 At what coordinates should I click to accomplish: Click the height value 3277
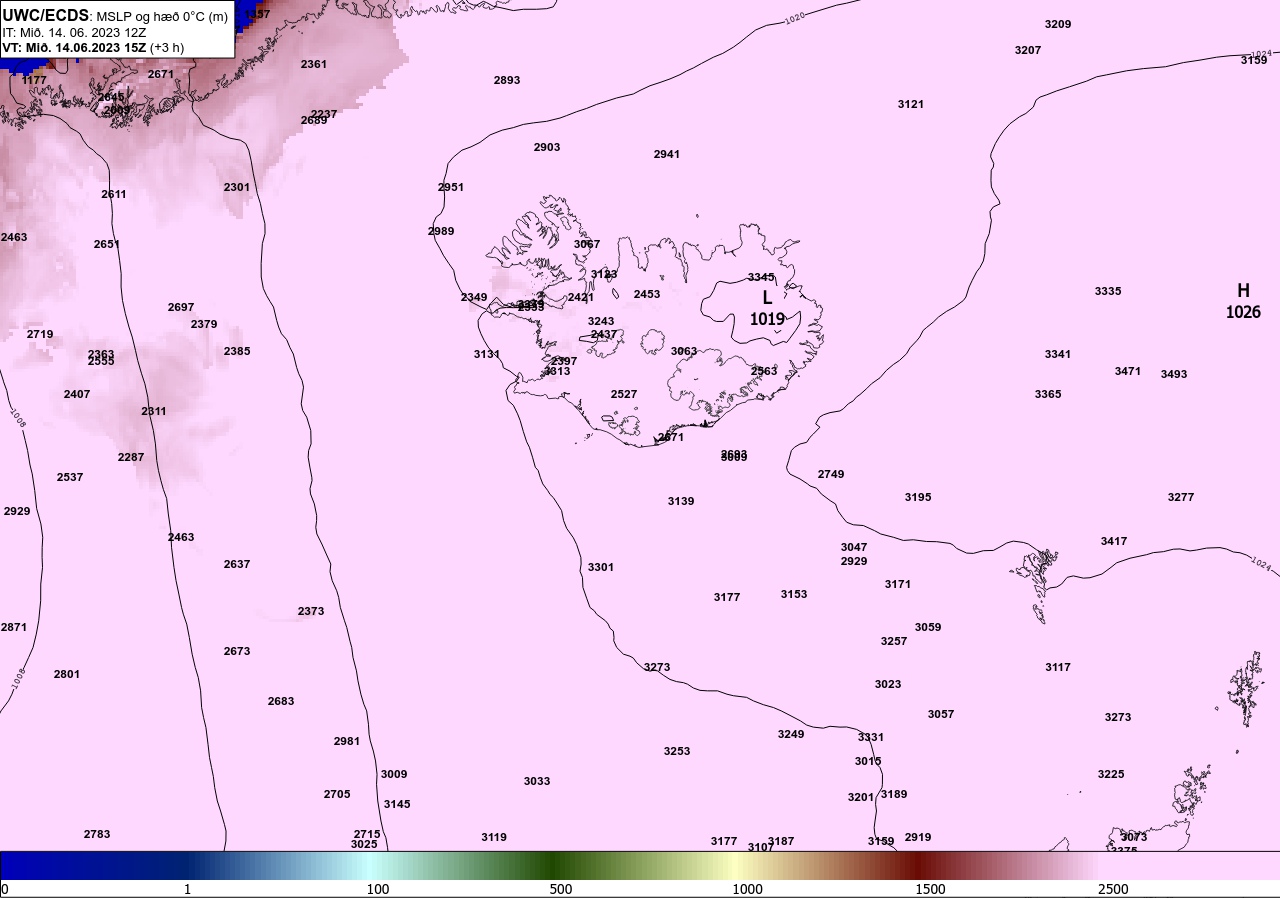tap(1181, 497)
